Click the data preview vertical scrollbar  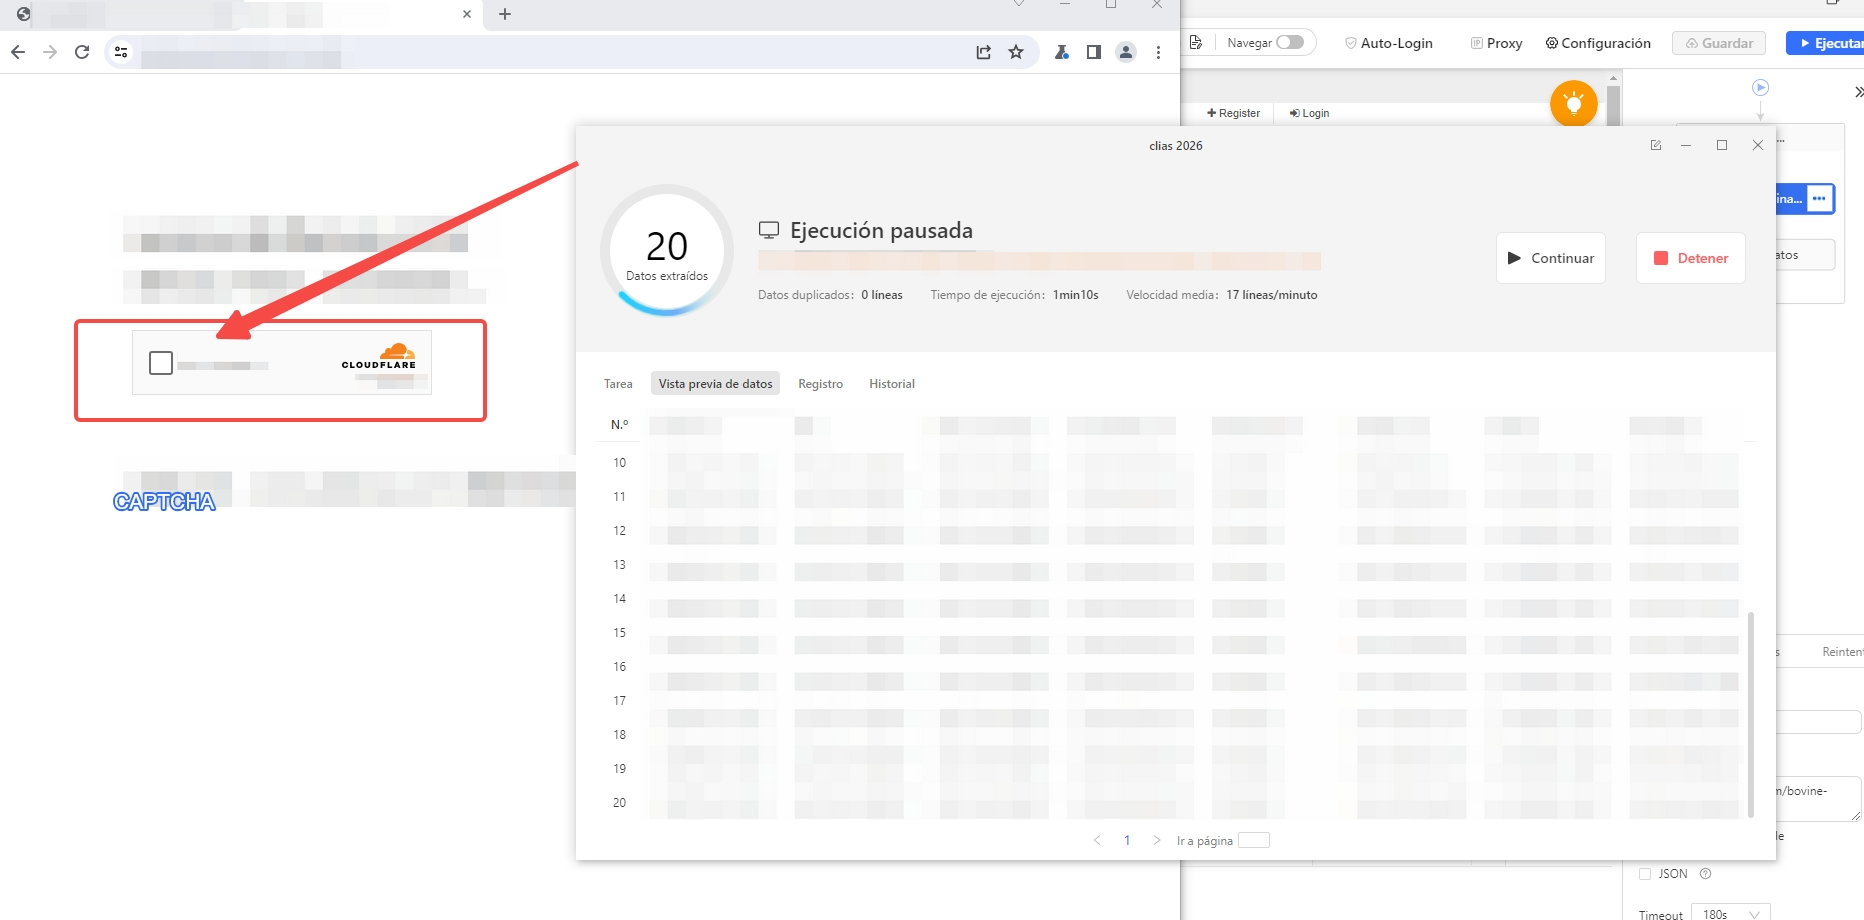[x=1750, y=714]
